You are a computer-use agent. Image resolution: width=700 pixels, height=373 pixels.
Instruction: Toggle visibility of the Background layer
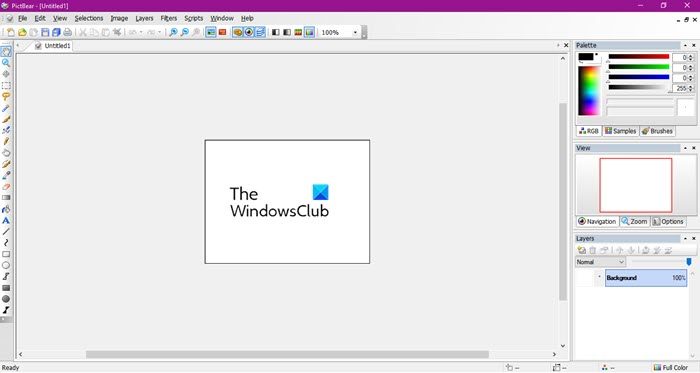(x=600, y=278)
